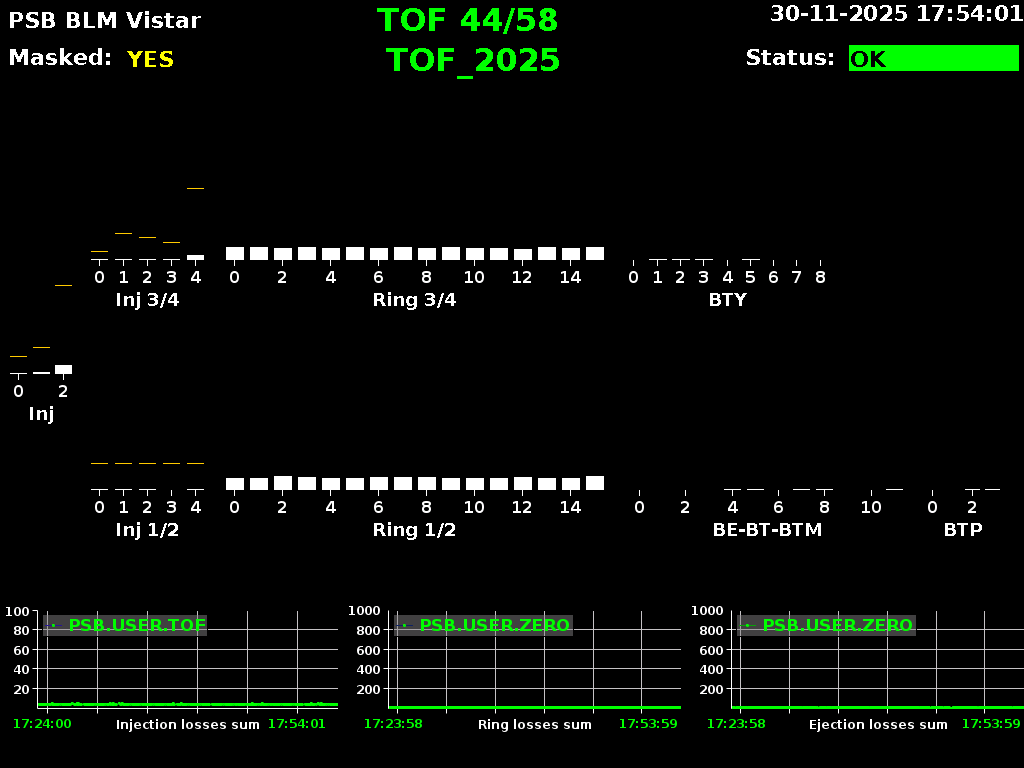Click the yellow loss marker above Inj 3/4 monitor 4
Image resolution: width=1024 pixels, height=768 pixels.
(196, 186)
